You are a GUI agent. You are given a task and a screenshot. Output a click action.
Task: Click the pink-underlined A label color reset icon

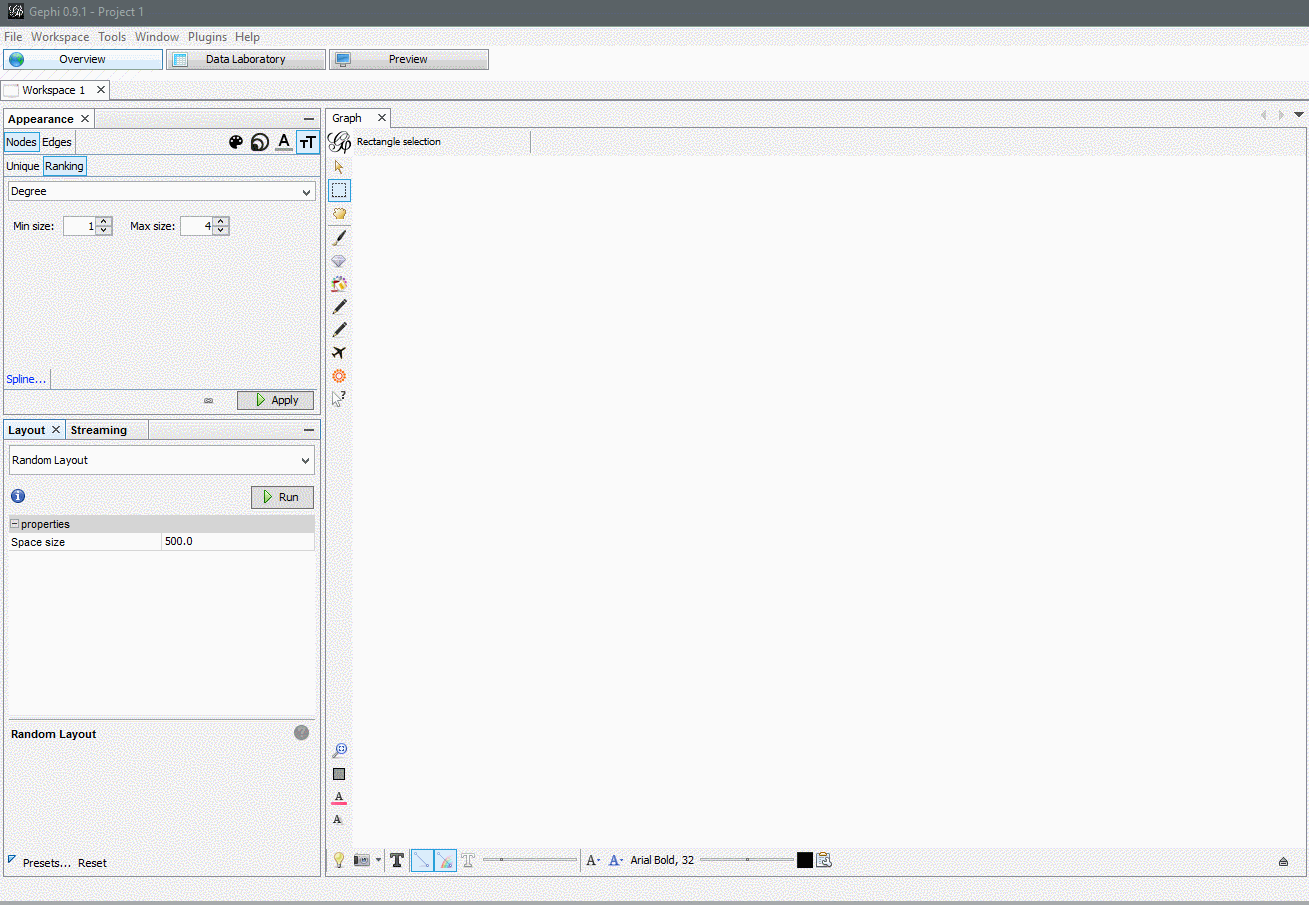coord(339,797)
